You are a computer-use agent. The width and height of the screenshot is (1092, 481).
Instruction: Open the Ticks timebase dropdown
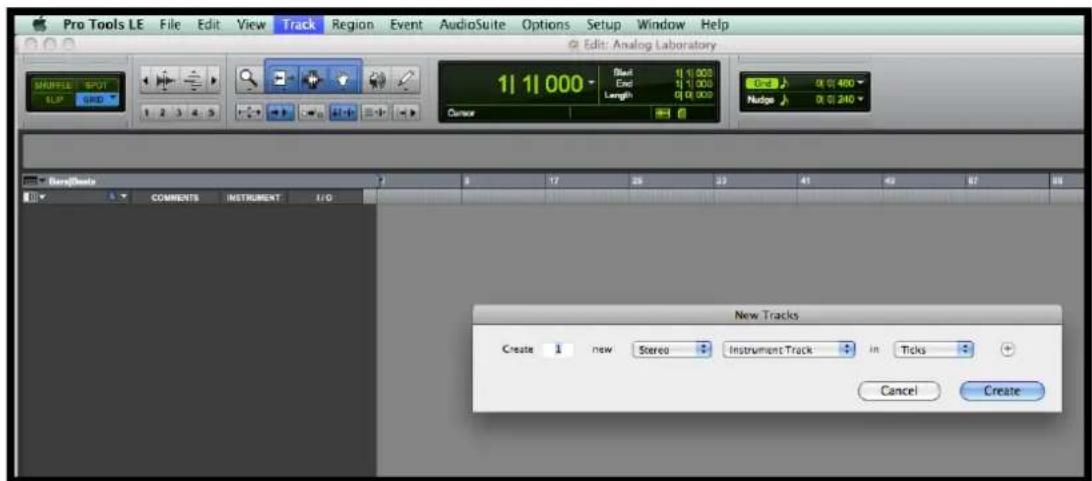pyautogui.click(x=933, y=350)
